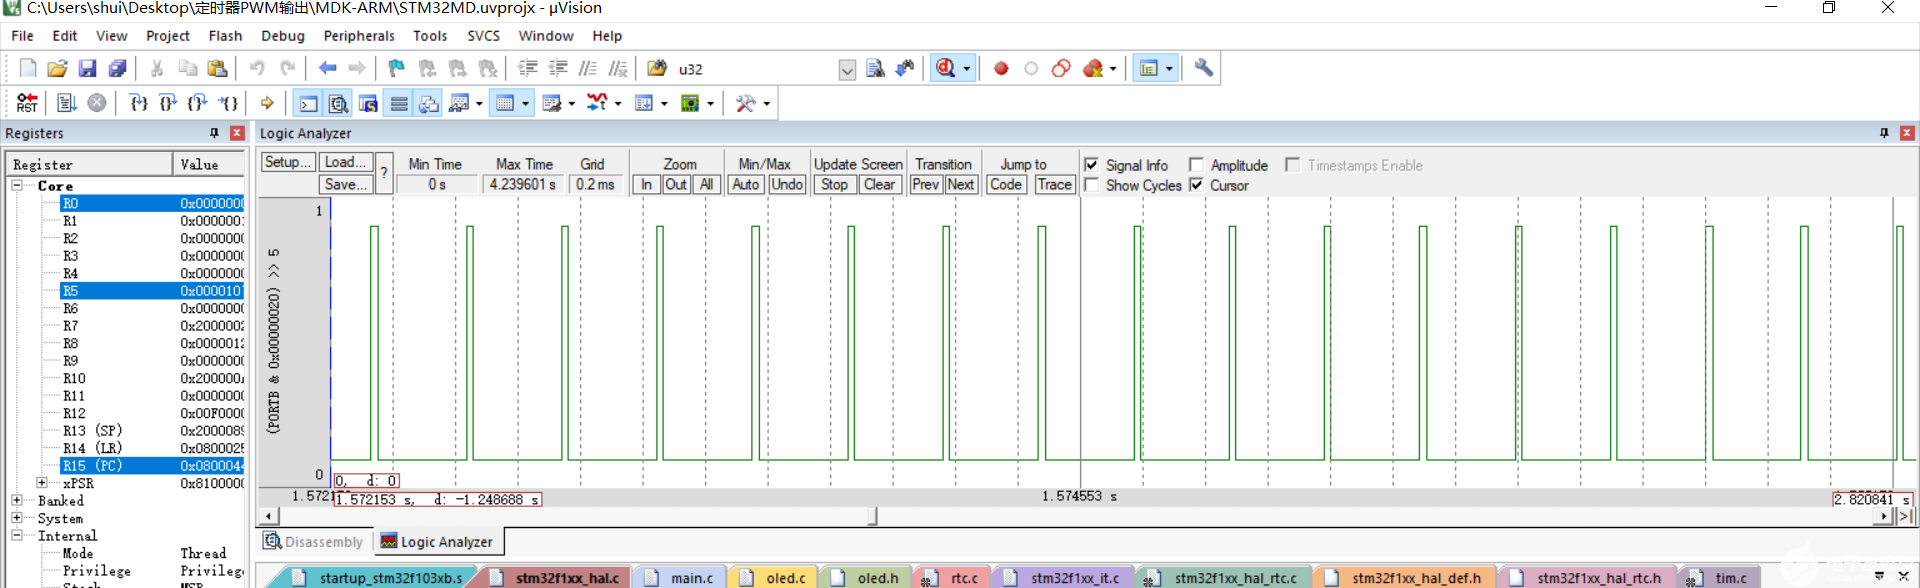Enable the Amplitude checkbox
This screenshot has width=1920, height=588.
point(1195,165)
